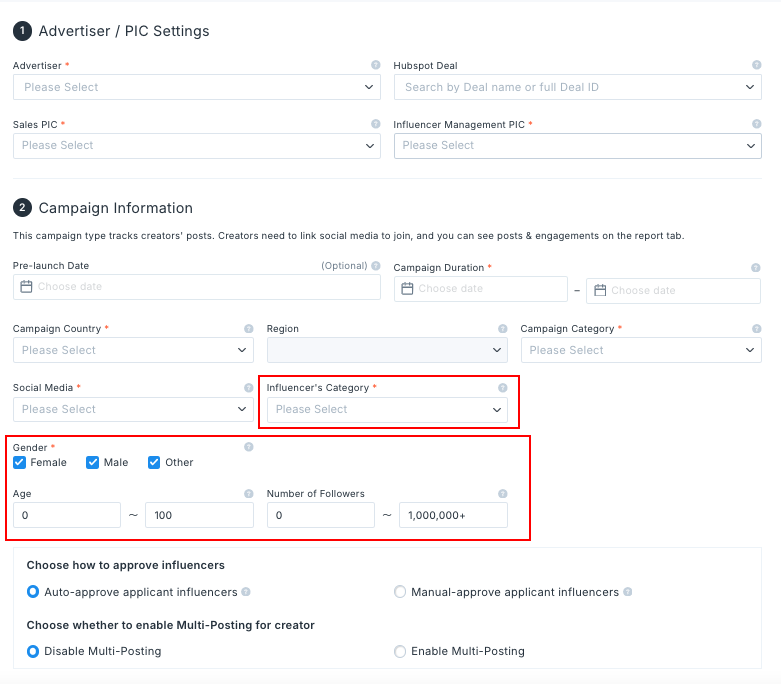Select Manual-approve applicant influencers option
The width and height of the screenshot is (781, 684).
coord(401,592)
